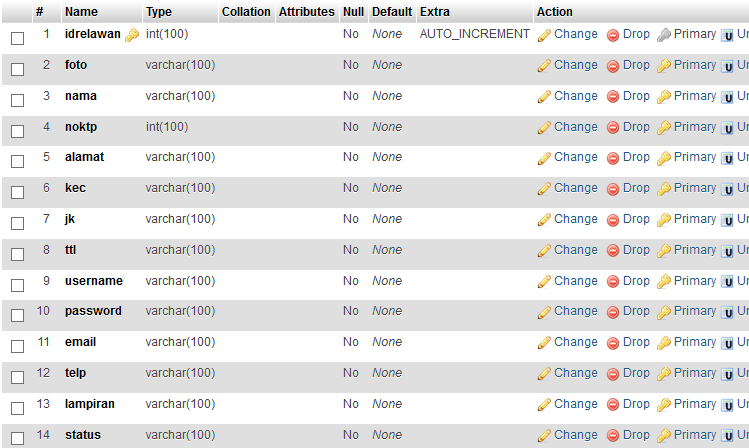Click the red Drop icon for nama

pyautogui.click(x=613, y=97)
